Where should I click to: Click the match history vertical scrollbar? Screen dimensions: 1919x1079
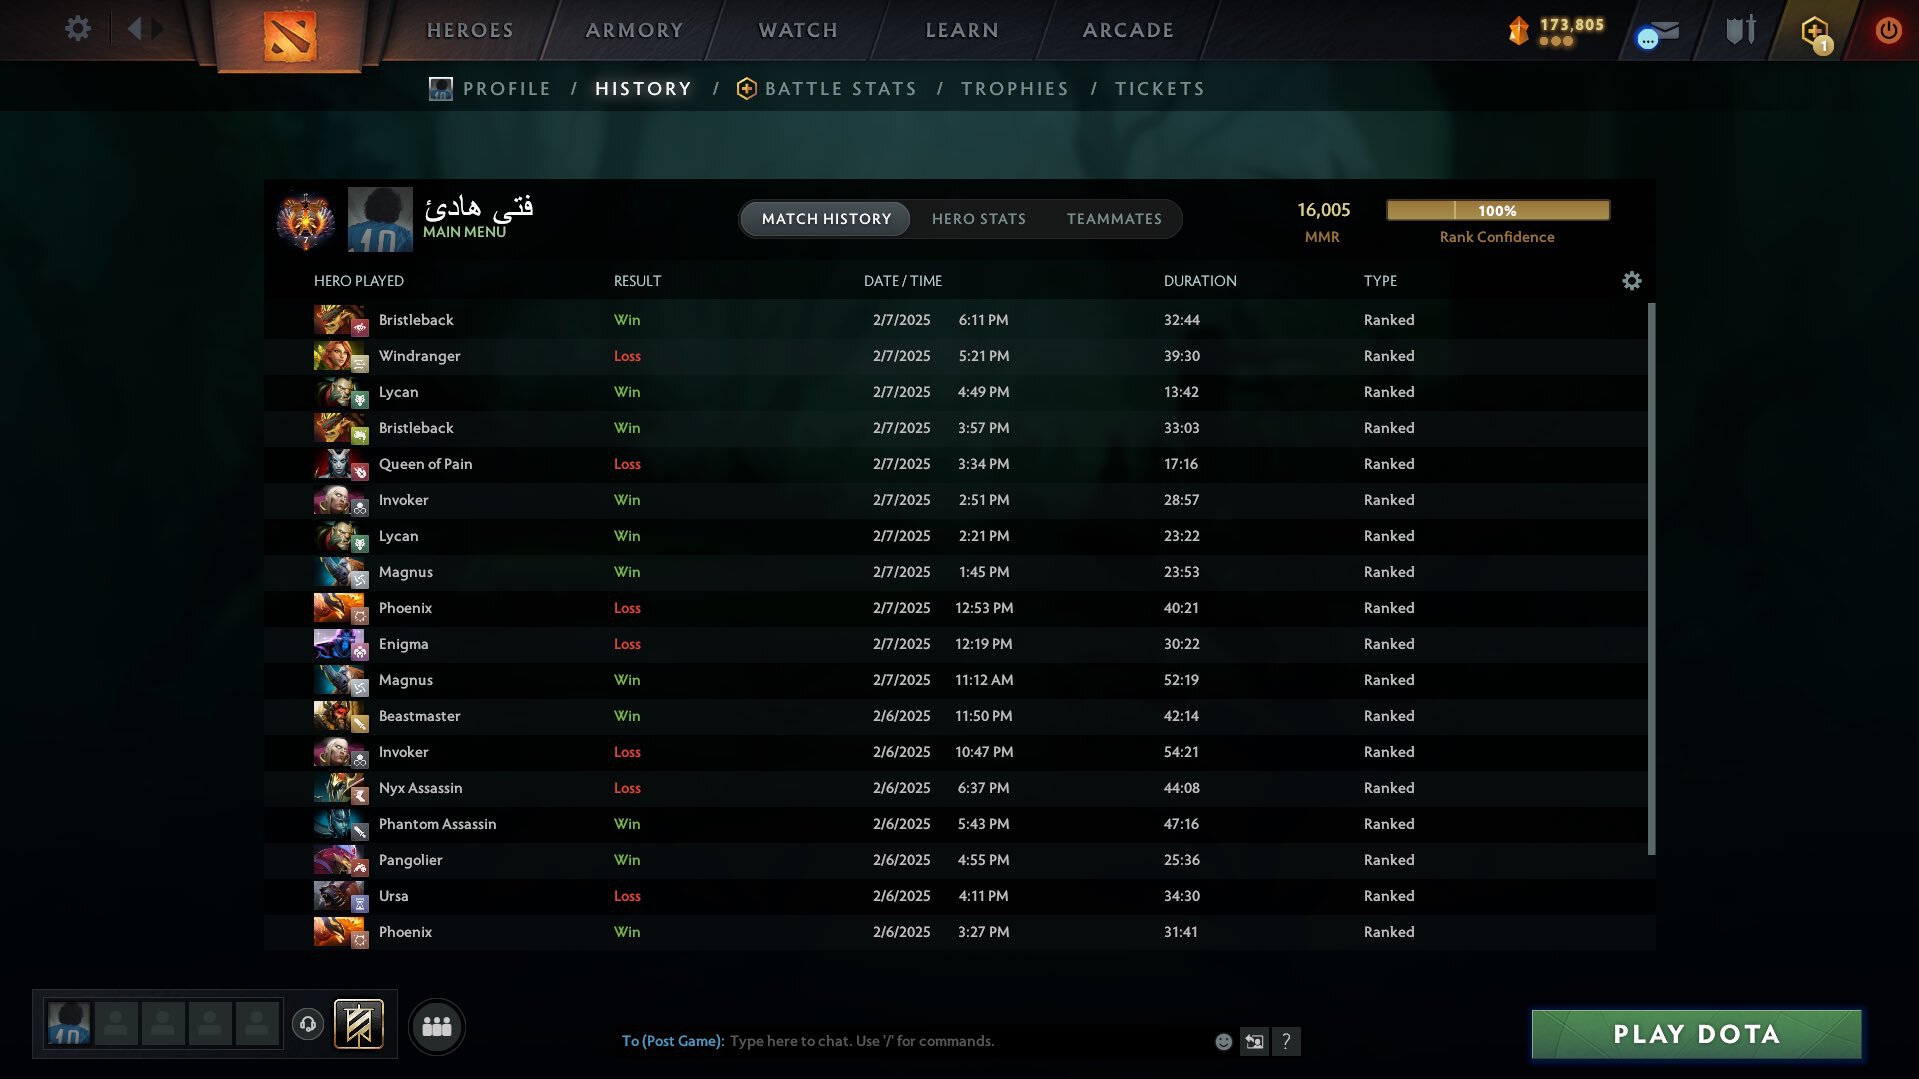click(1651, 579)
